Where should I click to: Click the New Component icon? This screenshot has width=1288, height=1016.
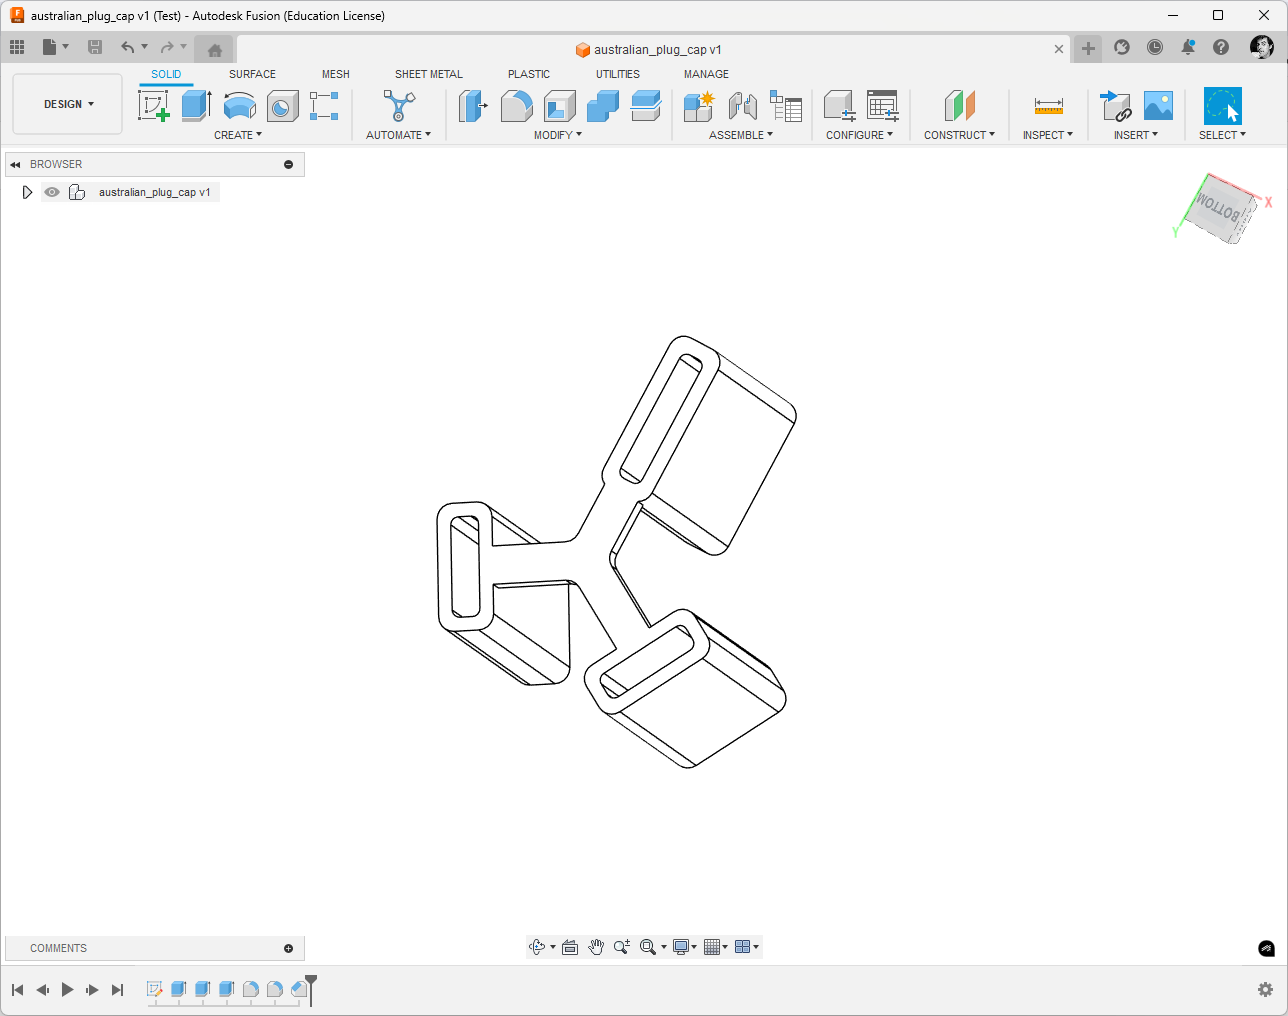pyautogui.click(x=699, y=105)
